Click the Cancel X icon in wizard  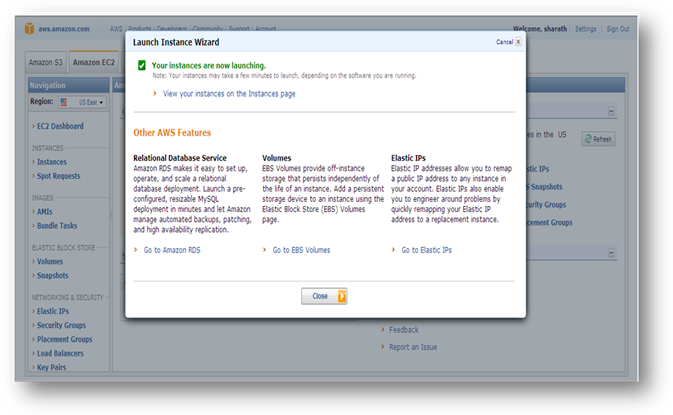coord(517,42)
